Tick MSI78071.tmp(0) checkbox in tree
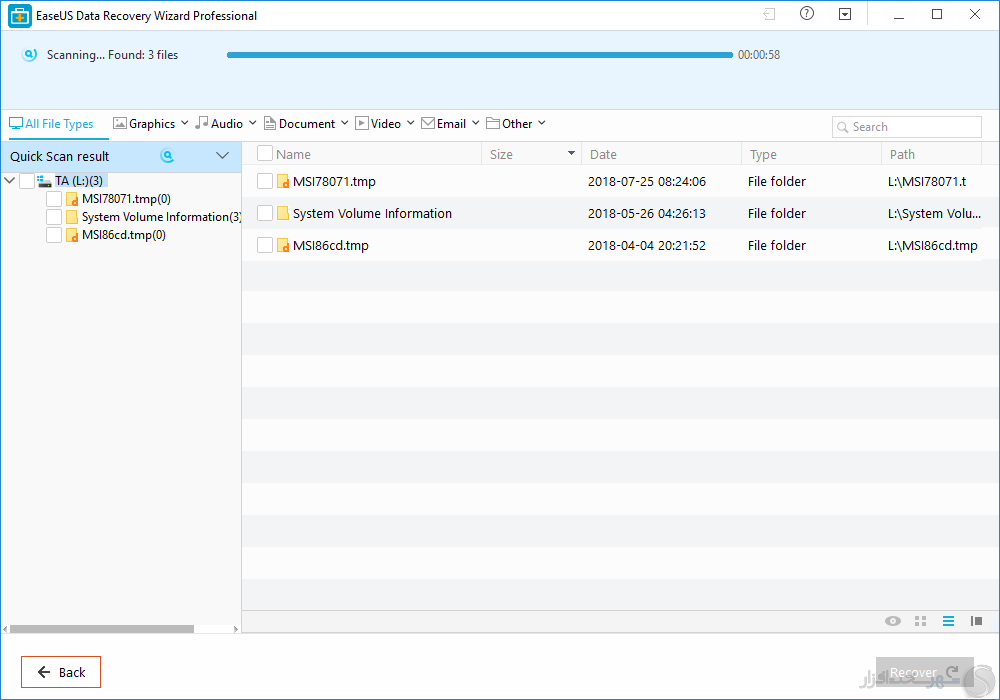Image resolution: width=1000 pixels, height=700 pixels. pyautogui.click(x=54, y=199)
